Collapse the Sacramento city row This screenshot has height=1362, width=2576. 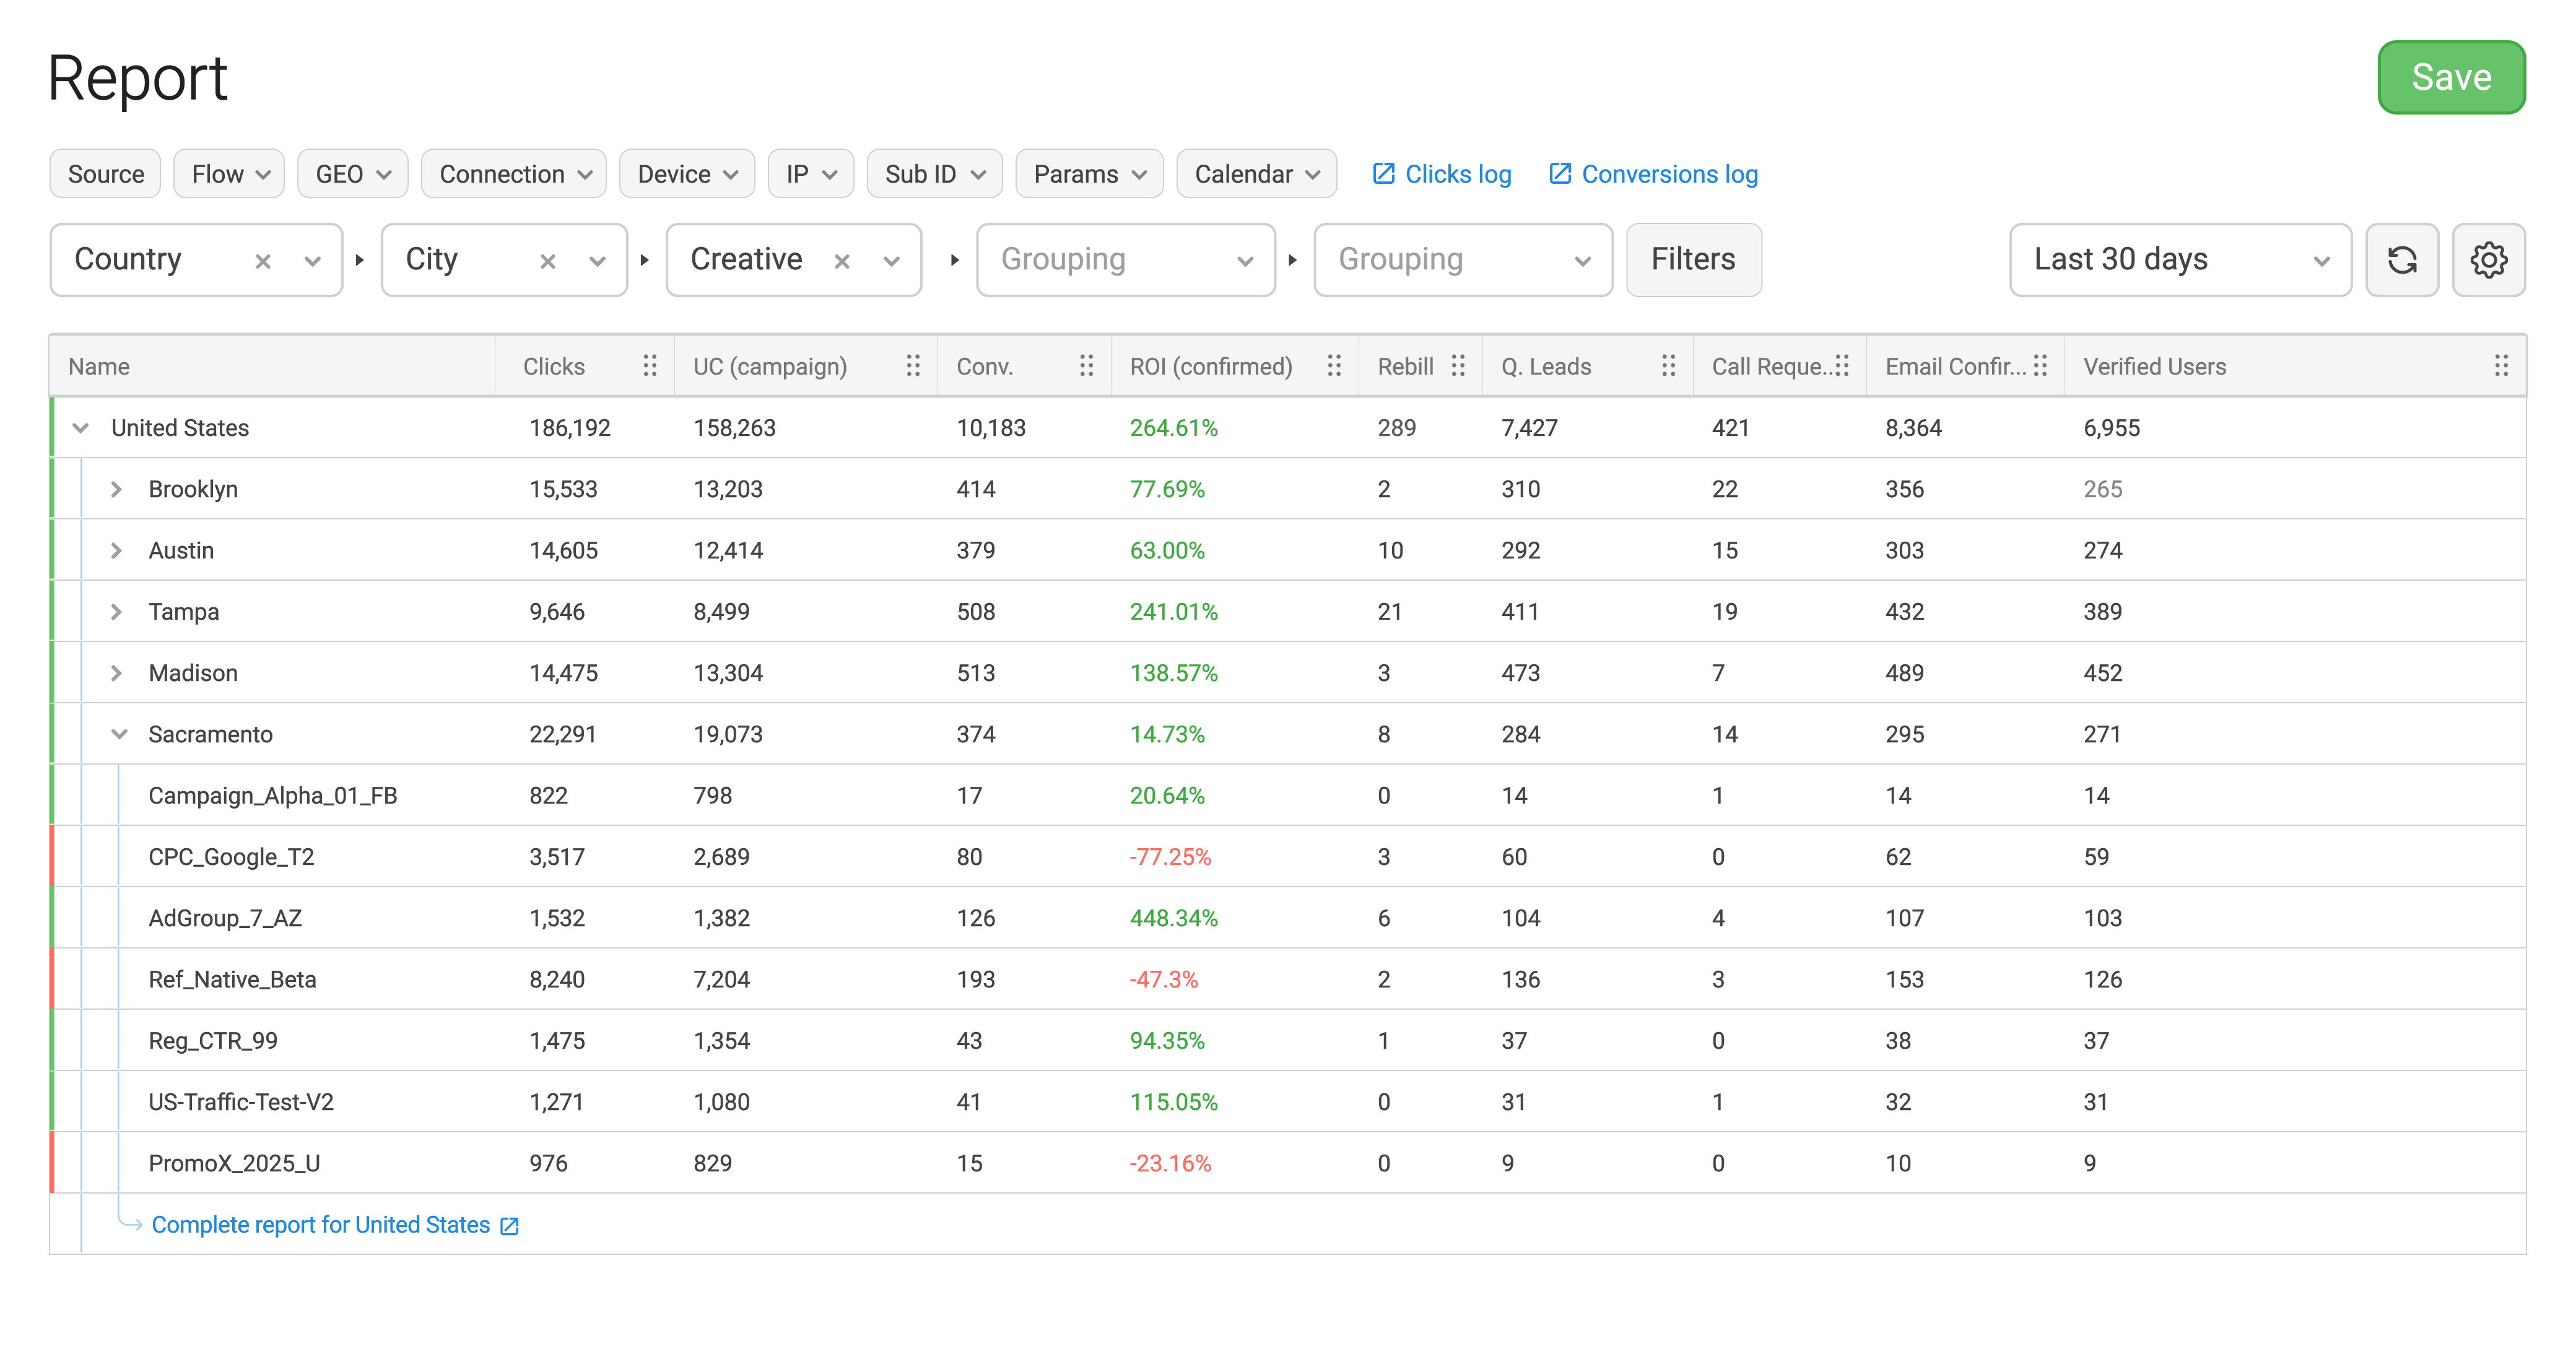119,734
